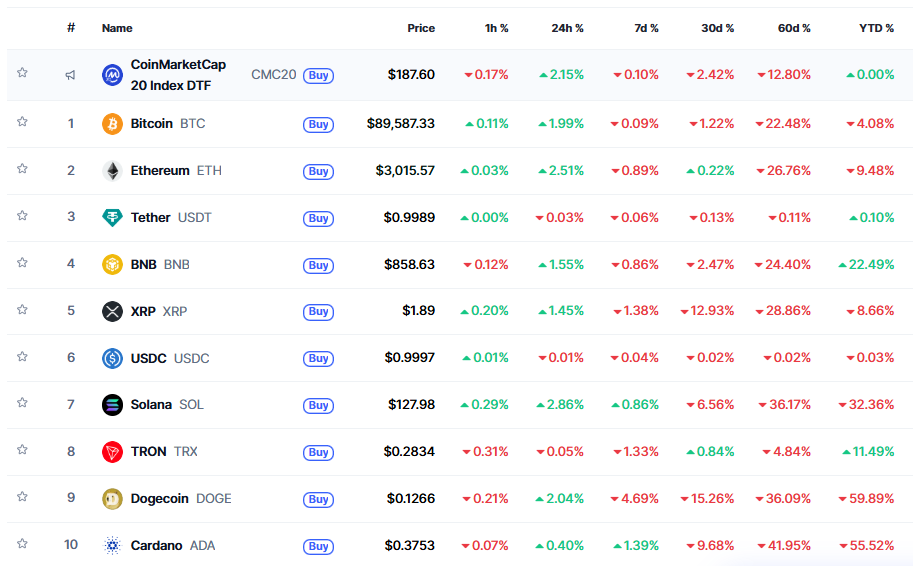Viewport: 913px width, 566px height.
Task: Favorite Cardano with its star icon
Action: (x=22, y=544)
